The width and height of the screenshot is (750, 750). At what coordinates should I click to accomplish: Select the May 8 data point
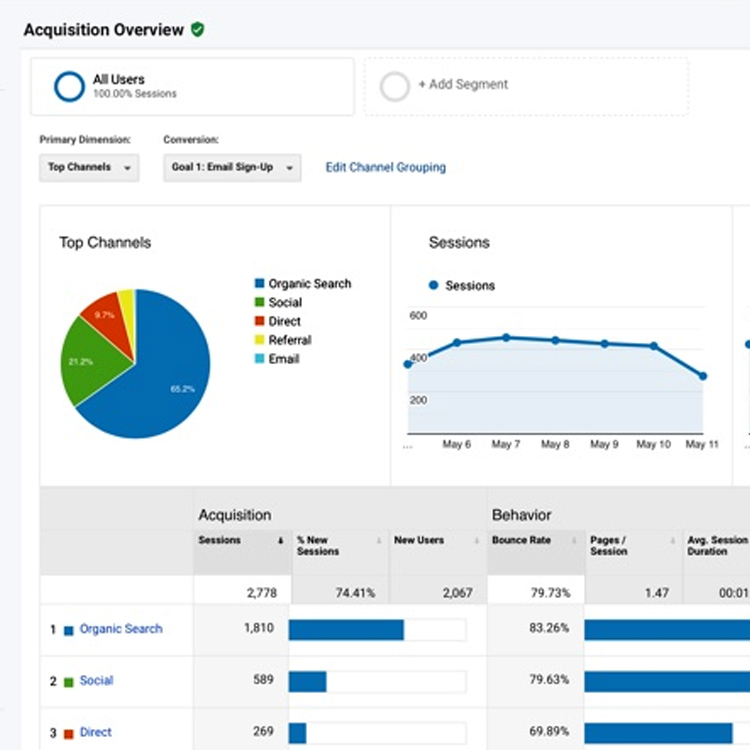(x=555, y=341)
